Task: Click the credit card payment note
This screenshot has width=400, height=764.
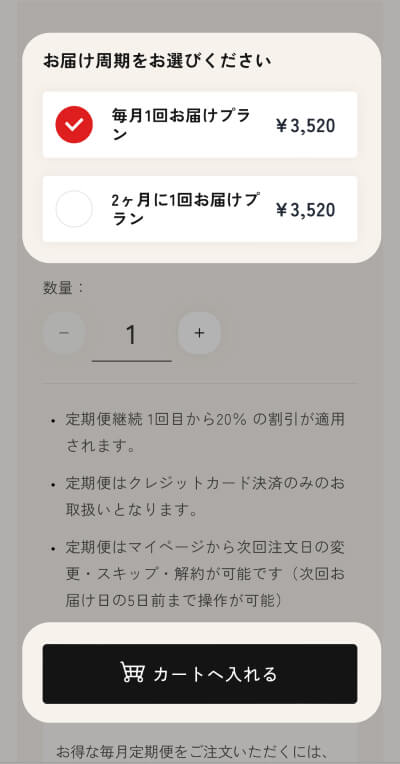Action: point(205,497)
